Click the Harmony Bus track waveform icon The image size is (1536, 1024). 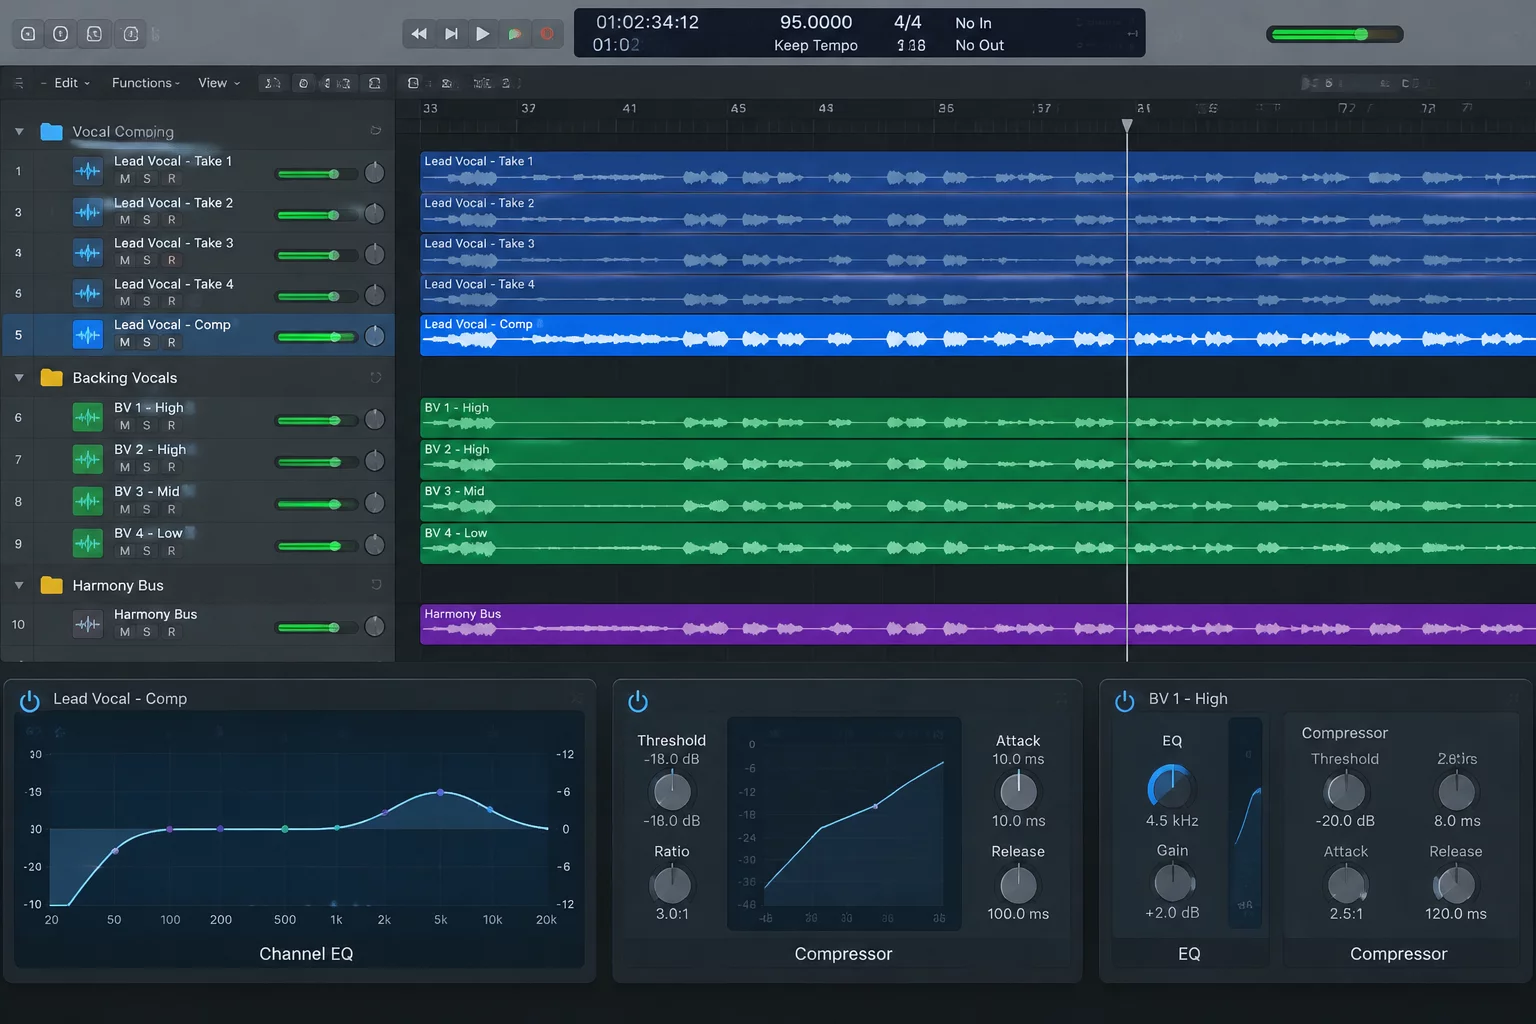coord(88,625)
